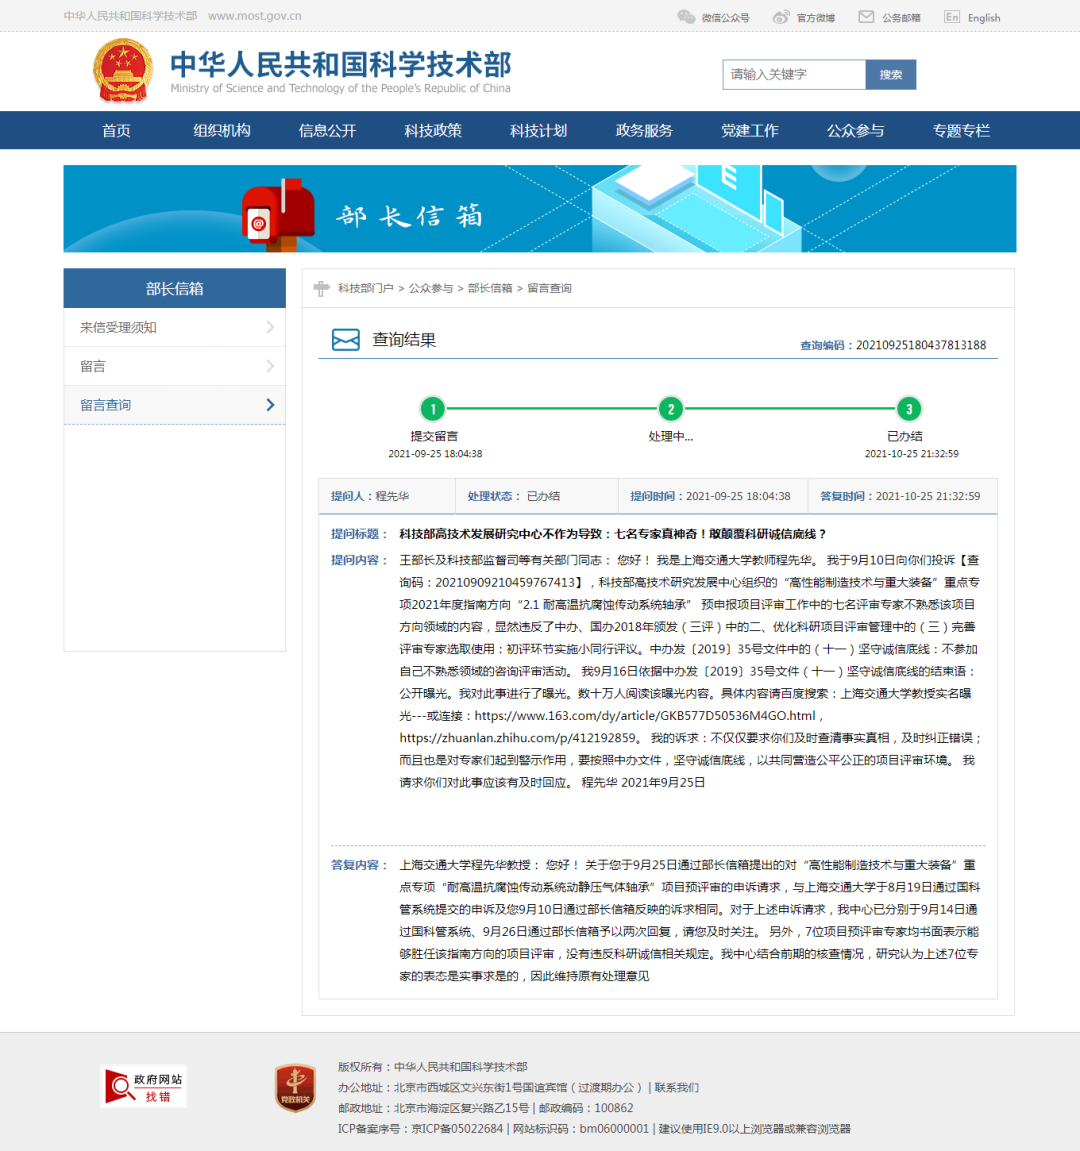Image resolution: width=1080 pixels, height=1151 pixels.
Task: Click the 部长信箱 sidebar header
Action: click(x=175, y=288)
